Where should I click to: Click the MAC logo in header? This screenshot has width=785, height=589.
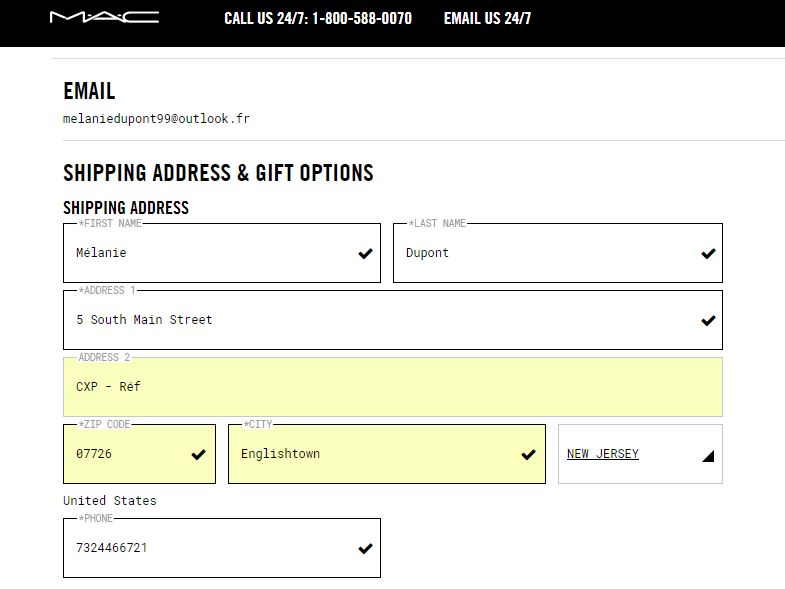(104, 18)
